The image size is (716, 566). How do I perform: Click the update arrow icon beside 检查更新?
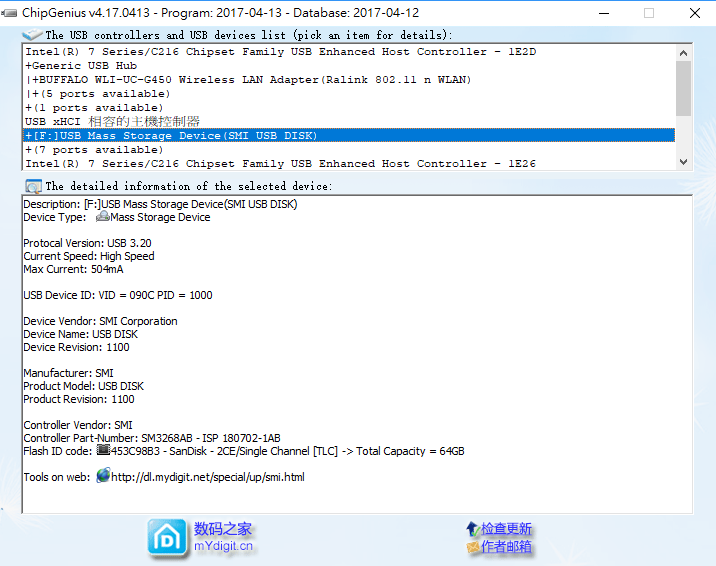coord(473,529)
